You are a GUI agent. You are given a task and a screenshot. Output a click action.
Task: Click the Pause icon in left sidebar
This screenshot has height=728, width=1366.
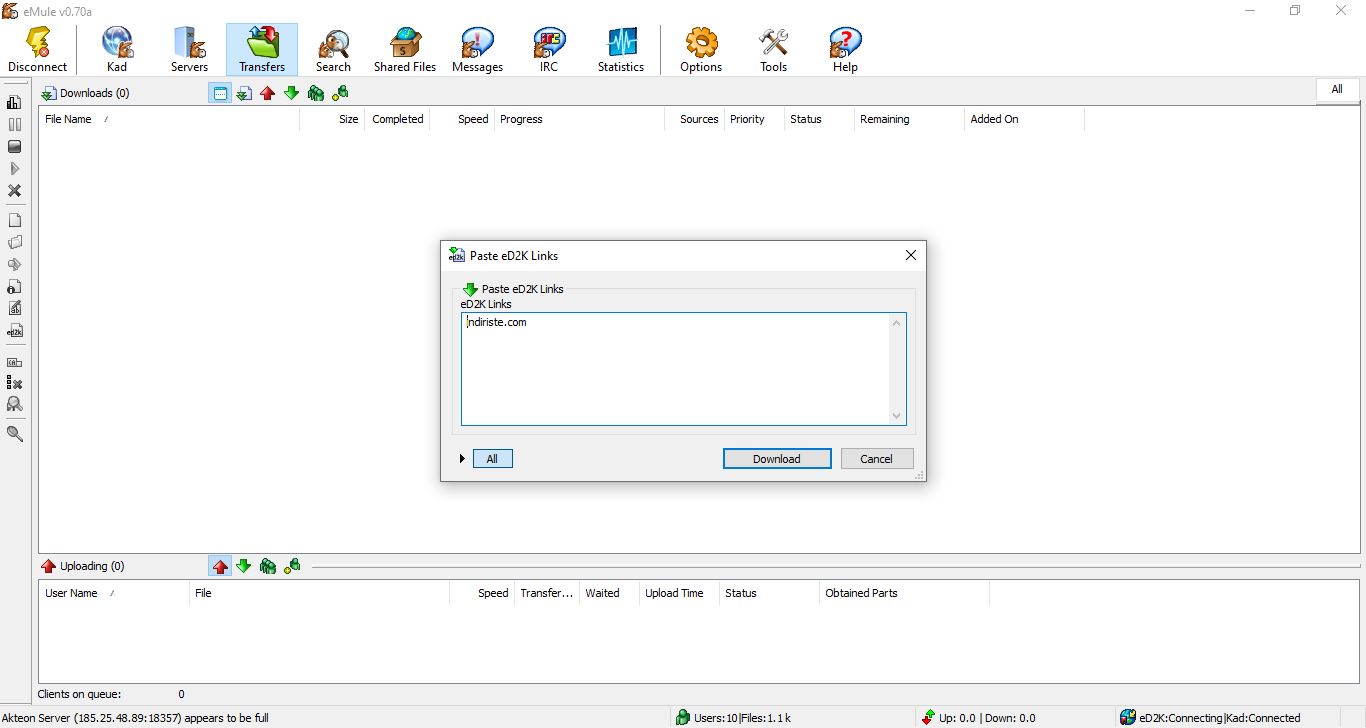click(14, 124)
